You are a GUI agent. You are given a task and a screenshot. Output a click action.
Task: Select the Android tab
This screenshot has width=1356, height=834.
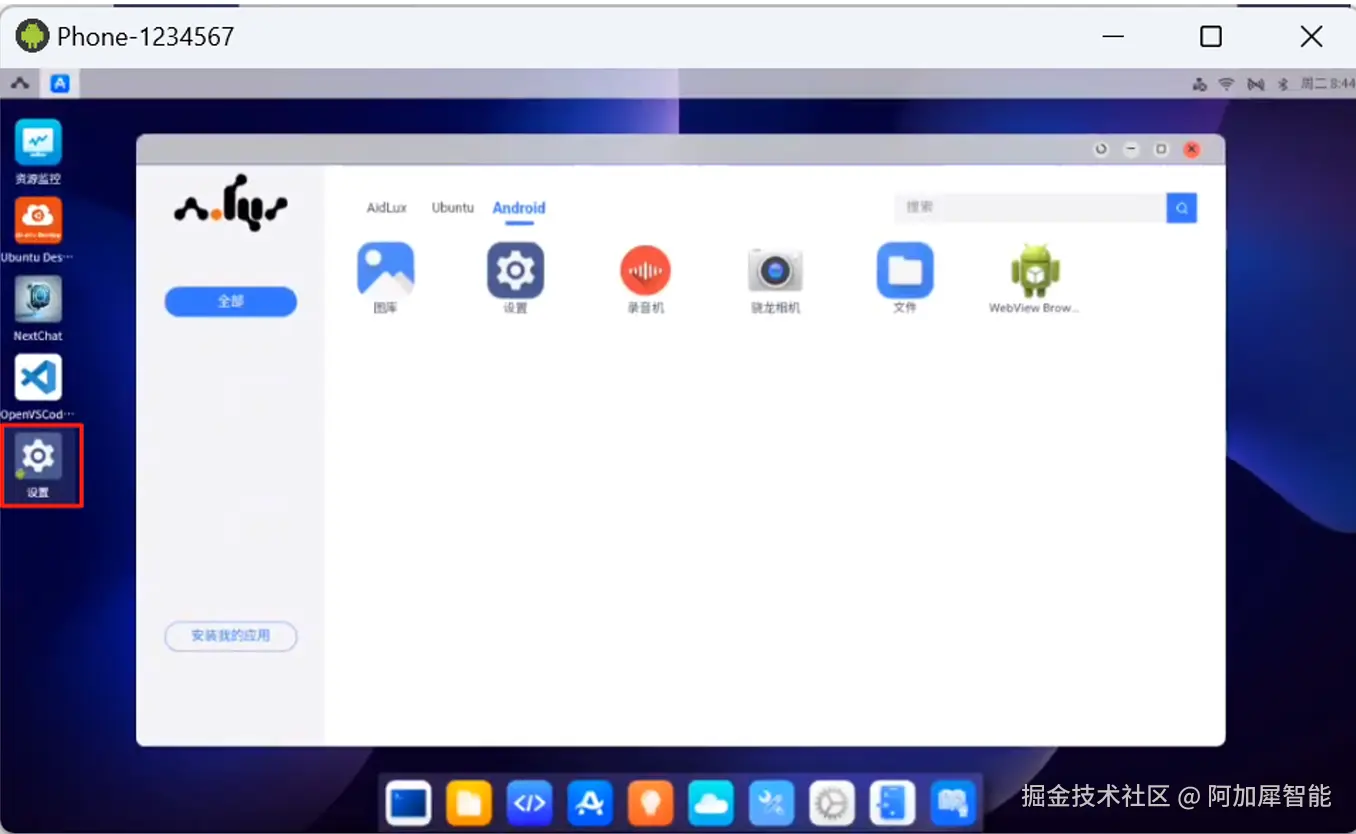519,208
